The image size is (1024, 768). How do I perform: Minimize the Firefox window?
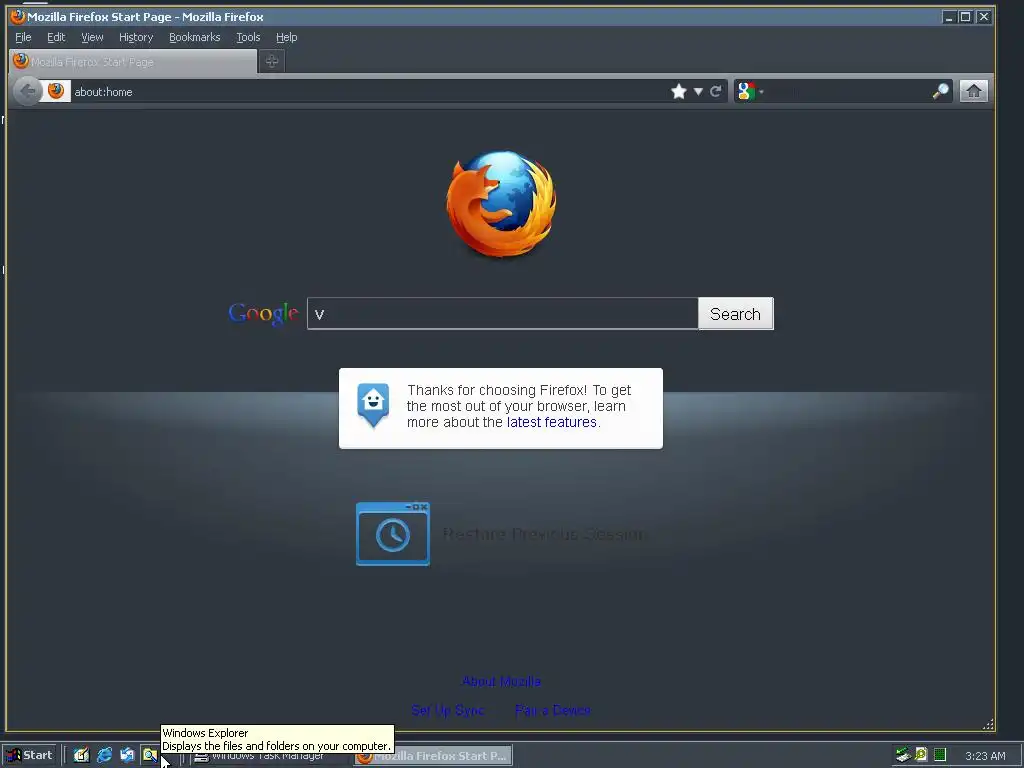pyautogui.click(x=949, y=17)
